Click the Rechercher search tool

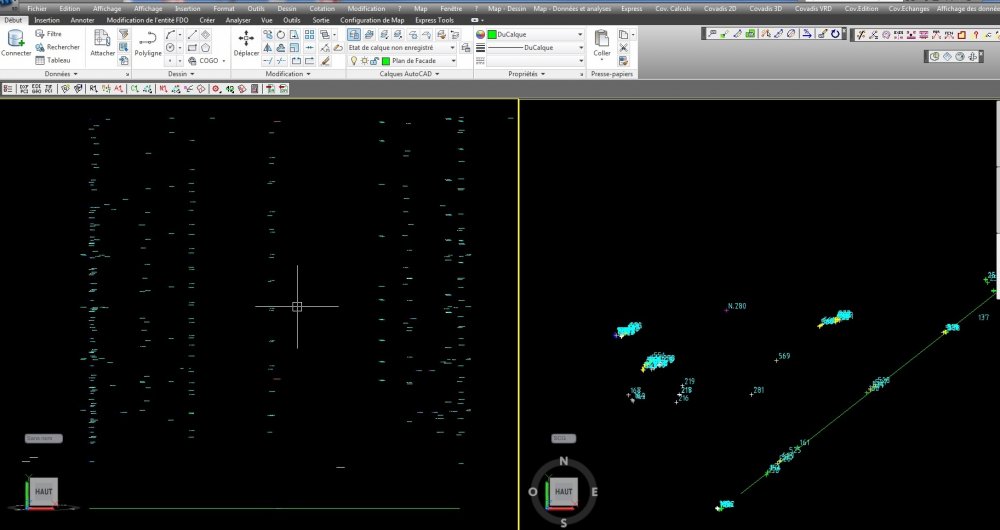coord(57,47)
